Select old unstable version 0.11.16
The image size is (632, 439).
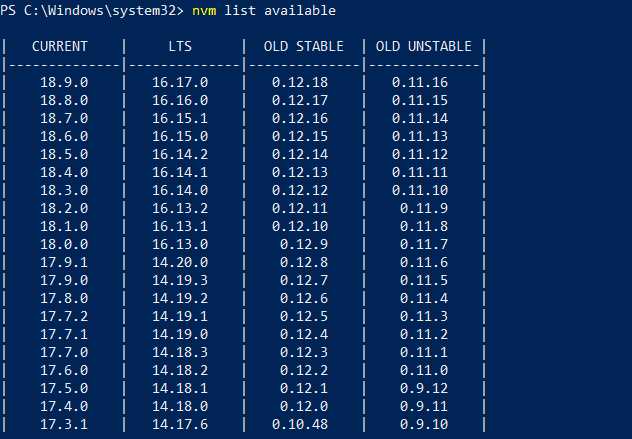tap(420, 82)
